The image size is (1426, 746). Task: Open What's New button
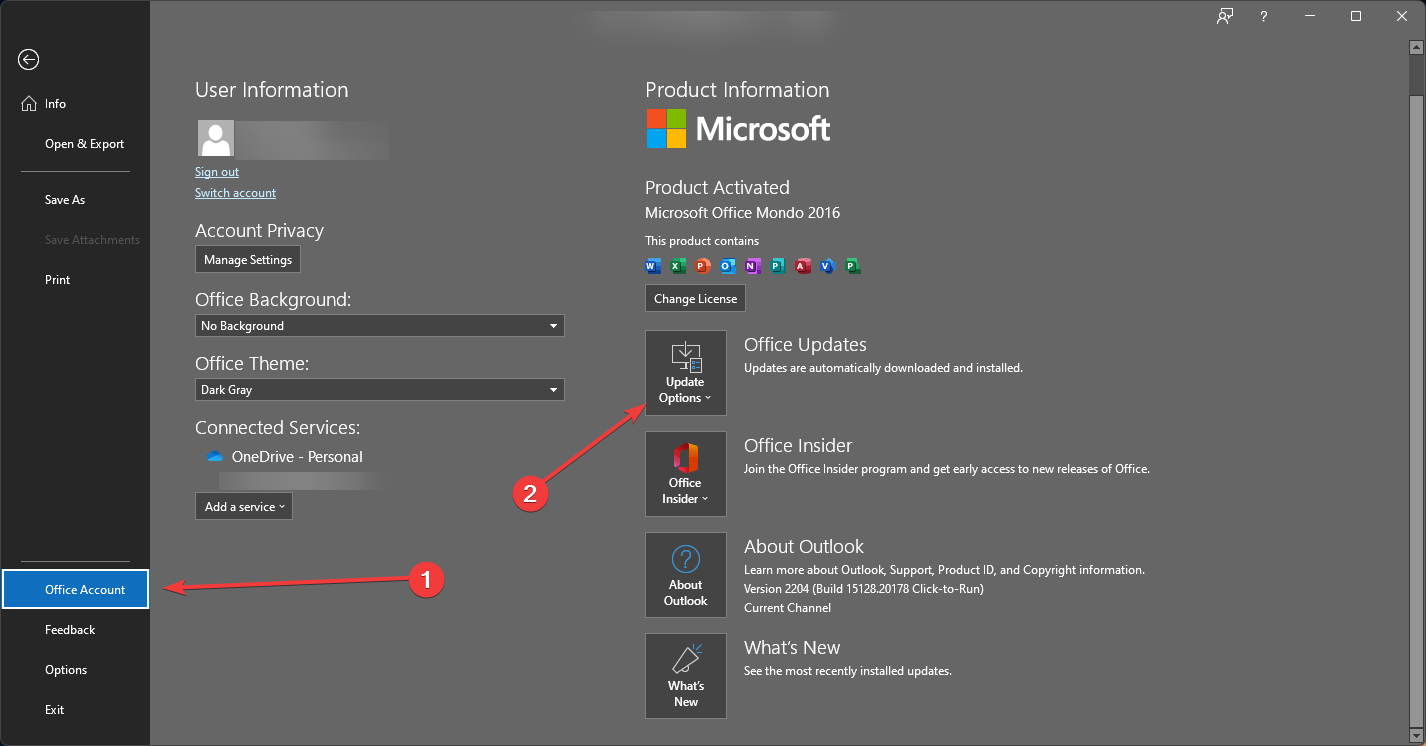point(686,676)
